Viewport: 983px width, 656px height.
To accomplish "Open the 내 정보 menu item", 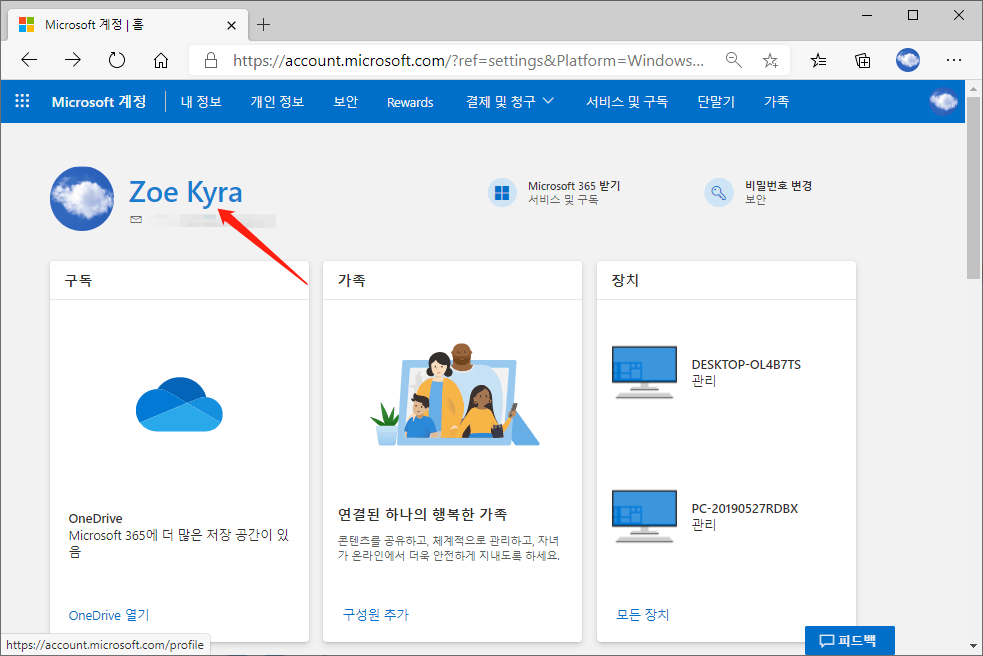I will tap(201, 102).
